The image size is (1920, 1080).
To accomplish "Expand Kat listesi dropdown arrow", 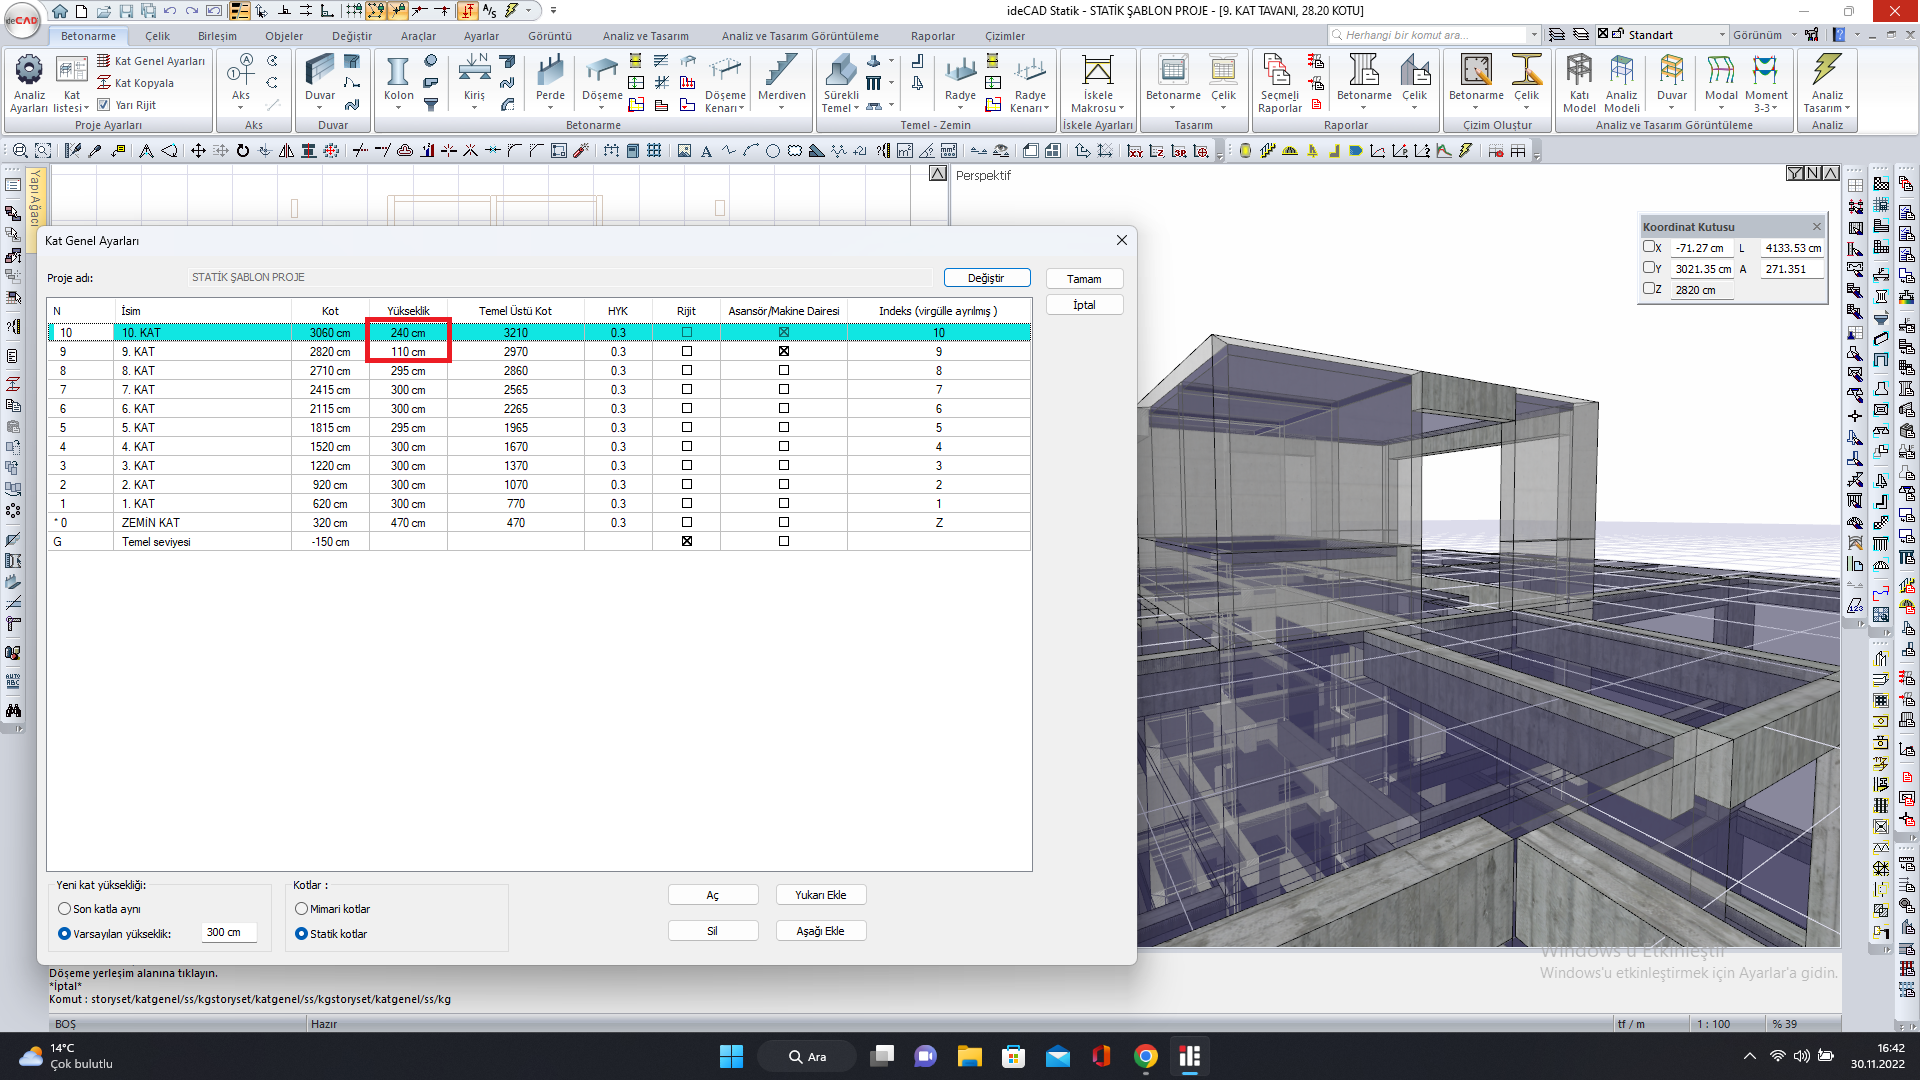I will click(x=87, y=108).
